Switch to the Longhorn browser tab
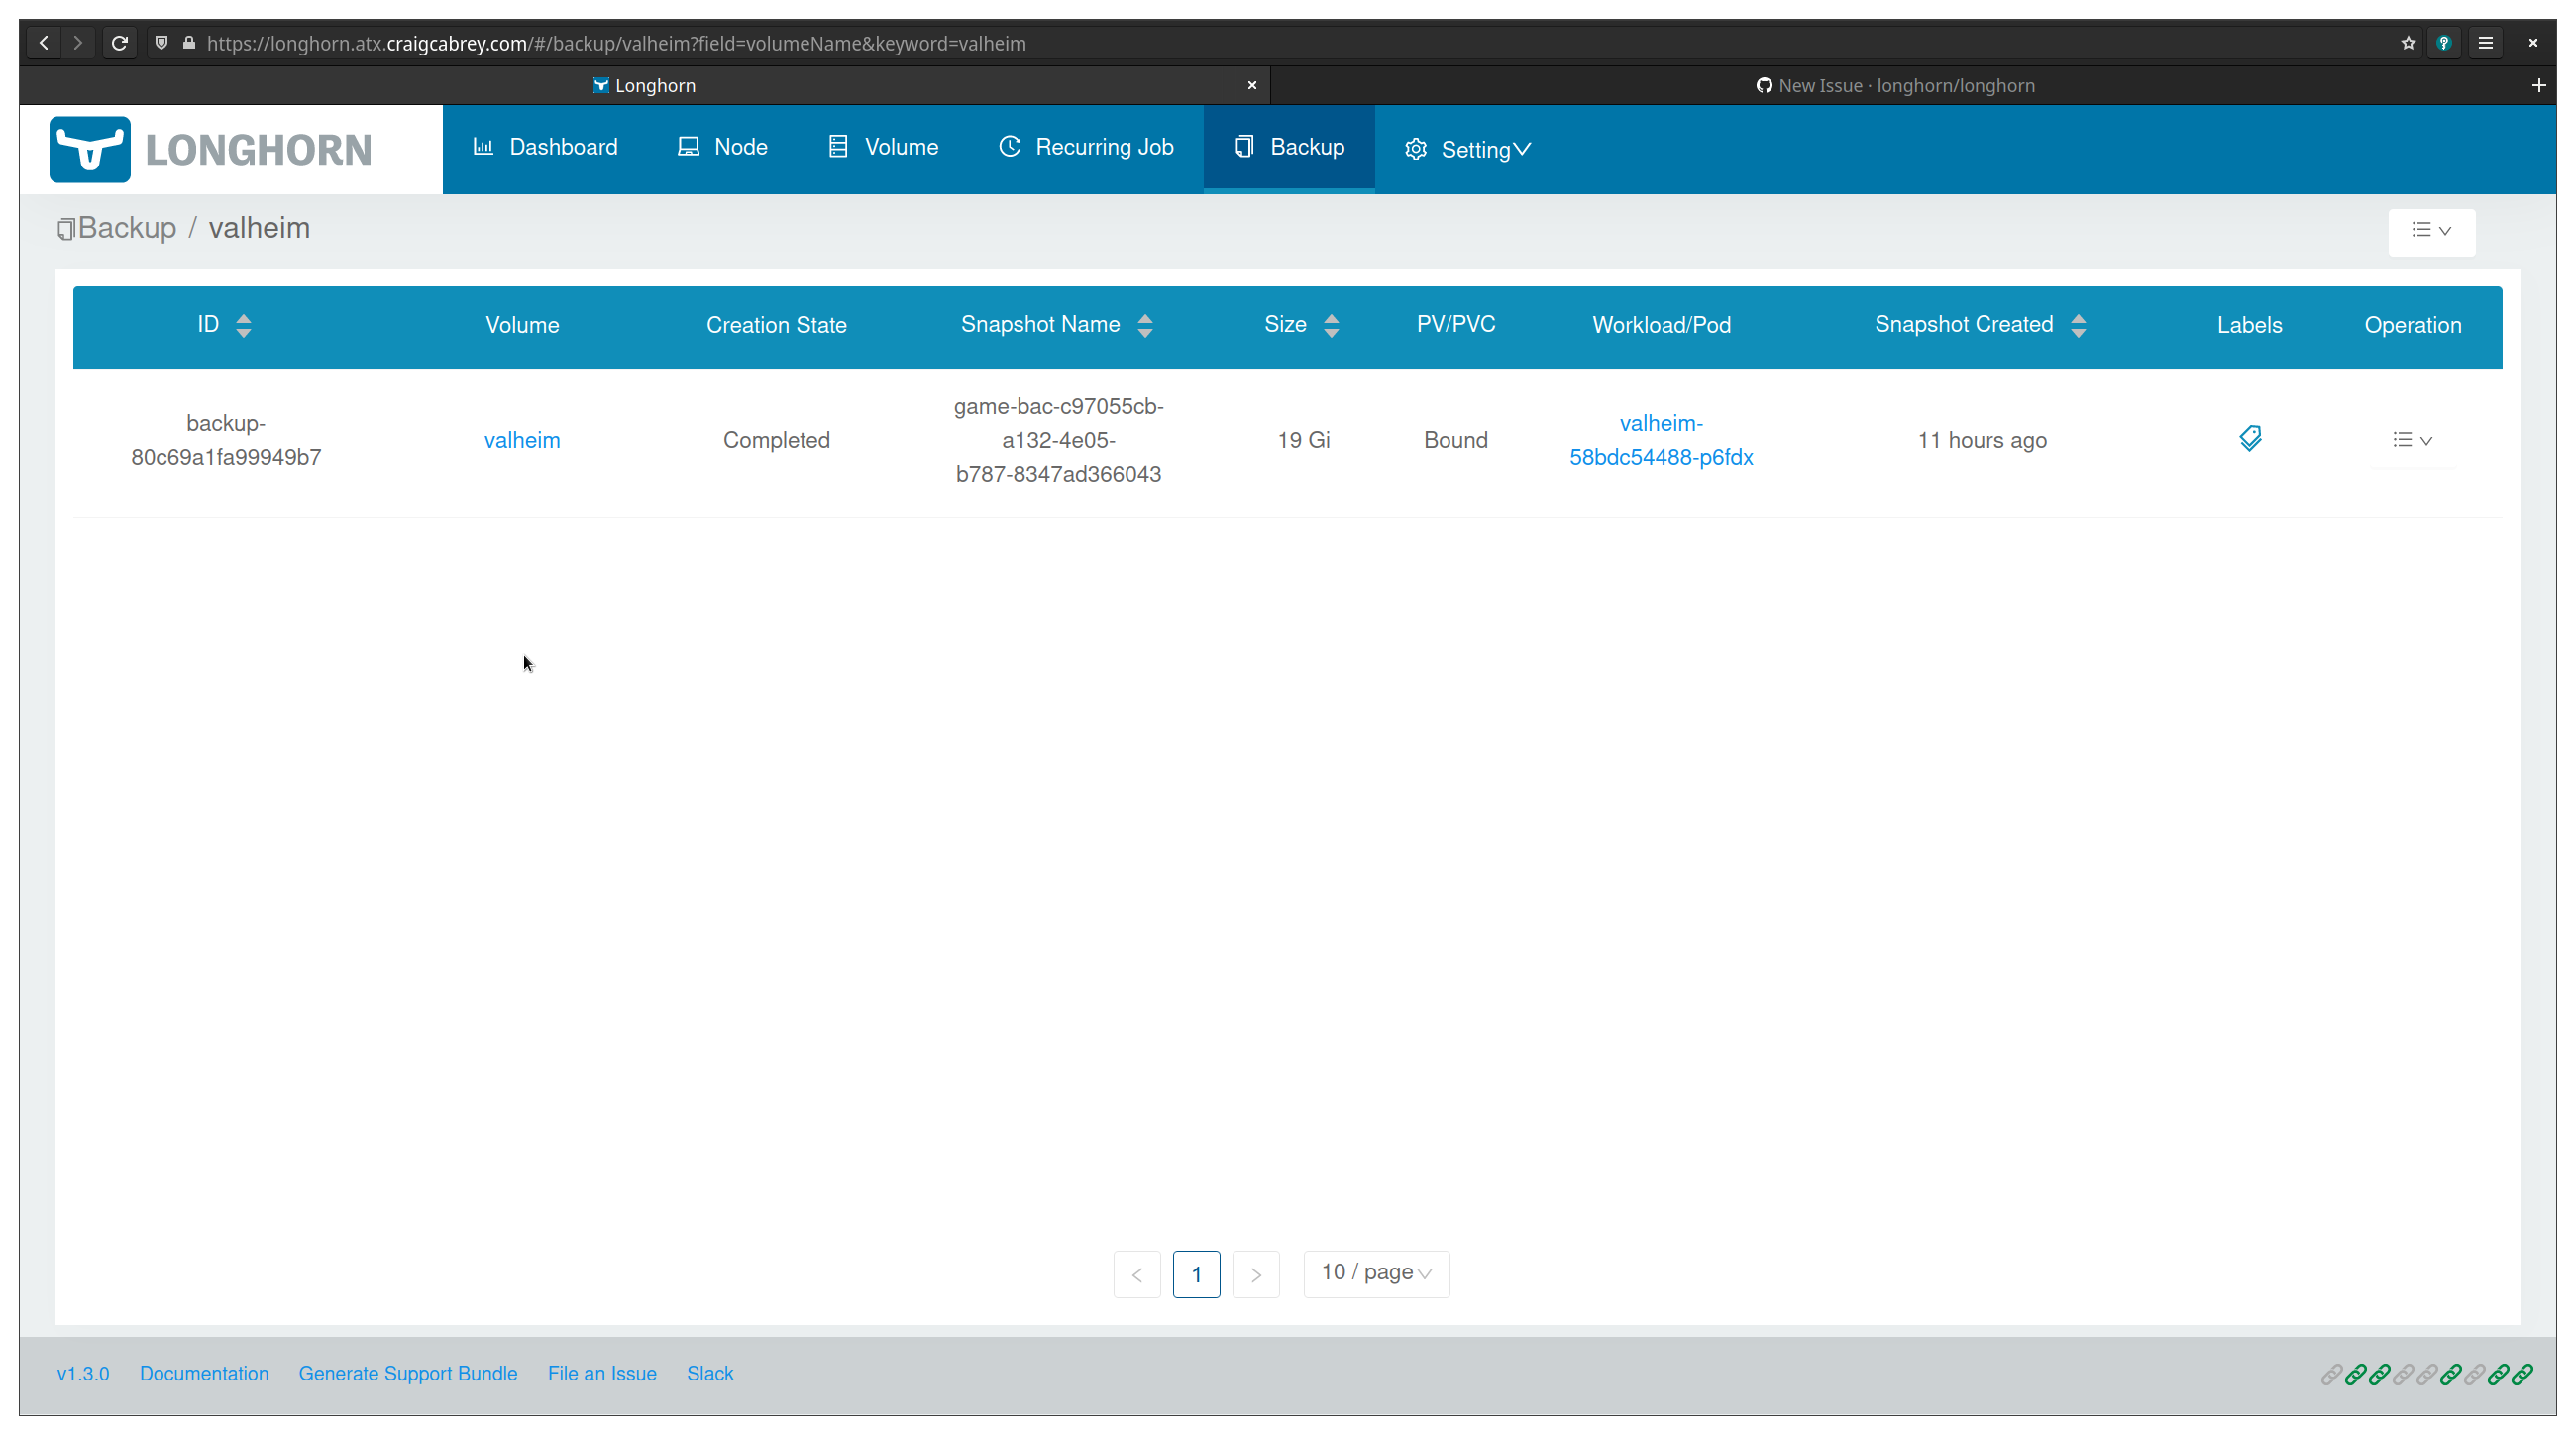 [643, 85]
